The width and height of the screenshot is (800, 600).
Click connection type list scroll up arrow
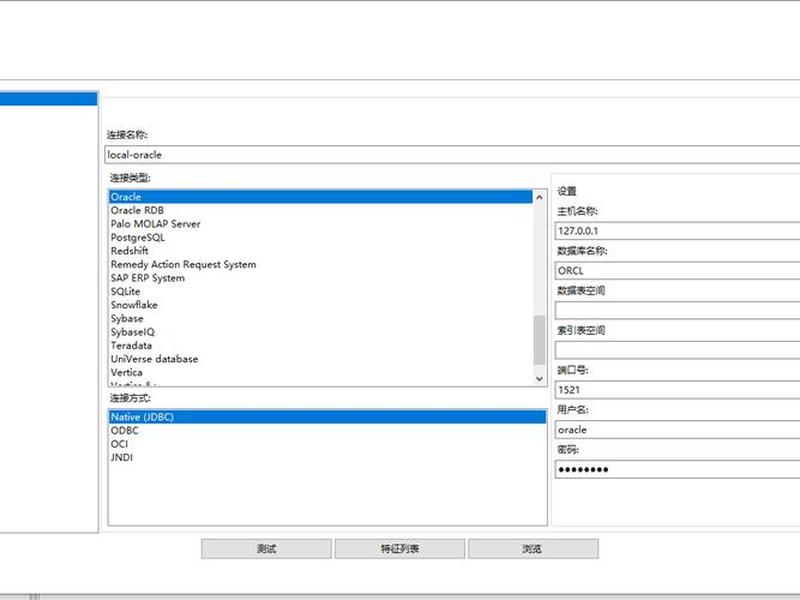(539, 197)
